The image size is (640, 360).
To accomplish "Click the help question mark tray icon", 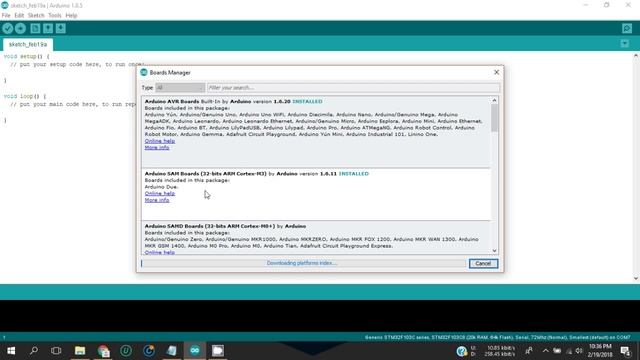I will (x=462, y=351).
